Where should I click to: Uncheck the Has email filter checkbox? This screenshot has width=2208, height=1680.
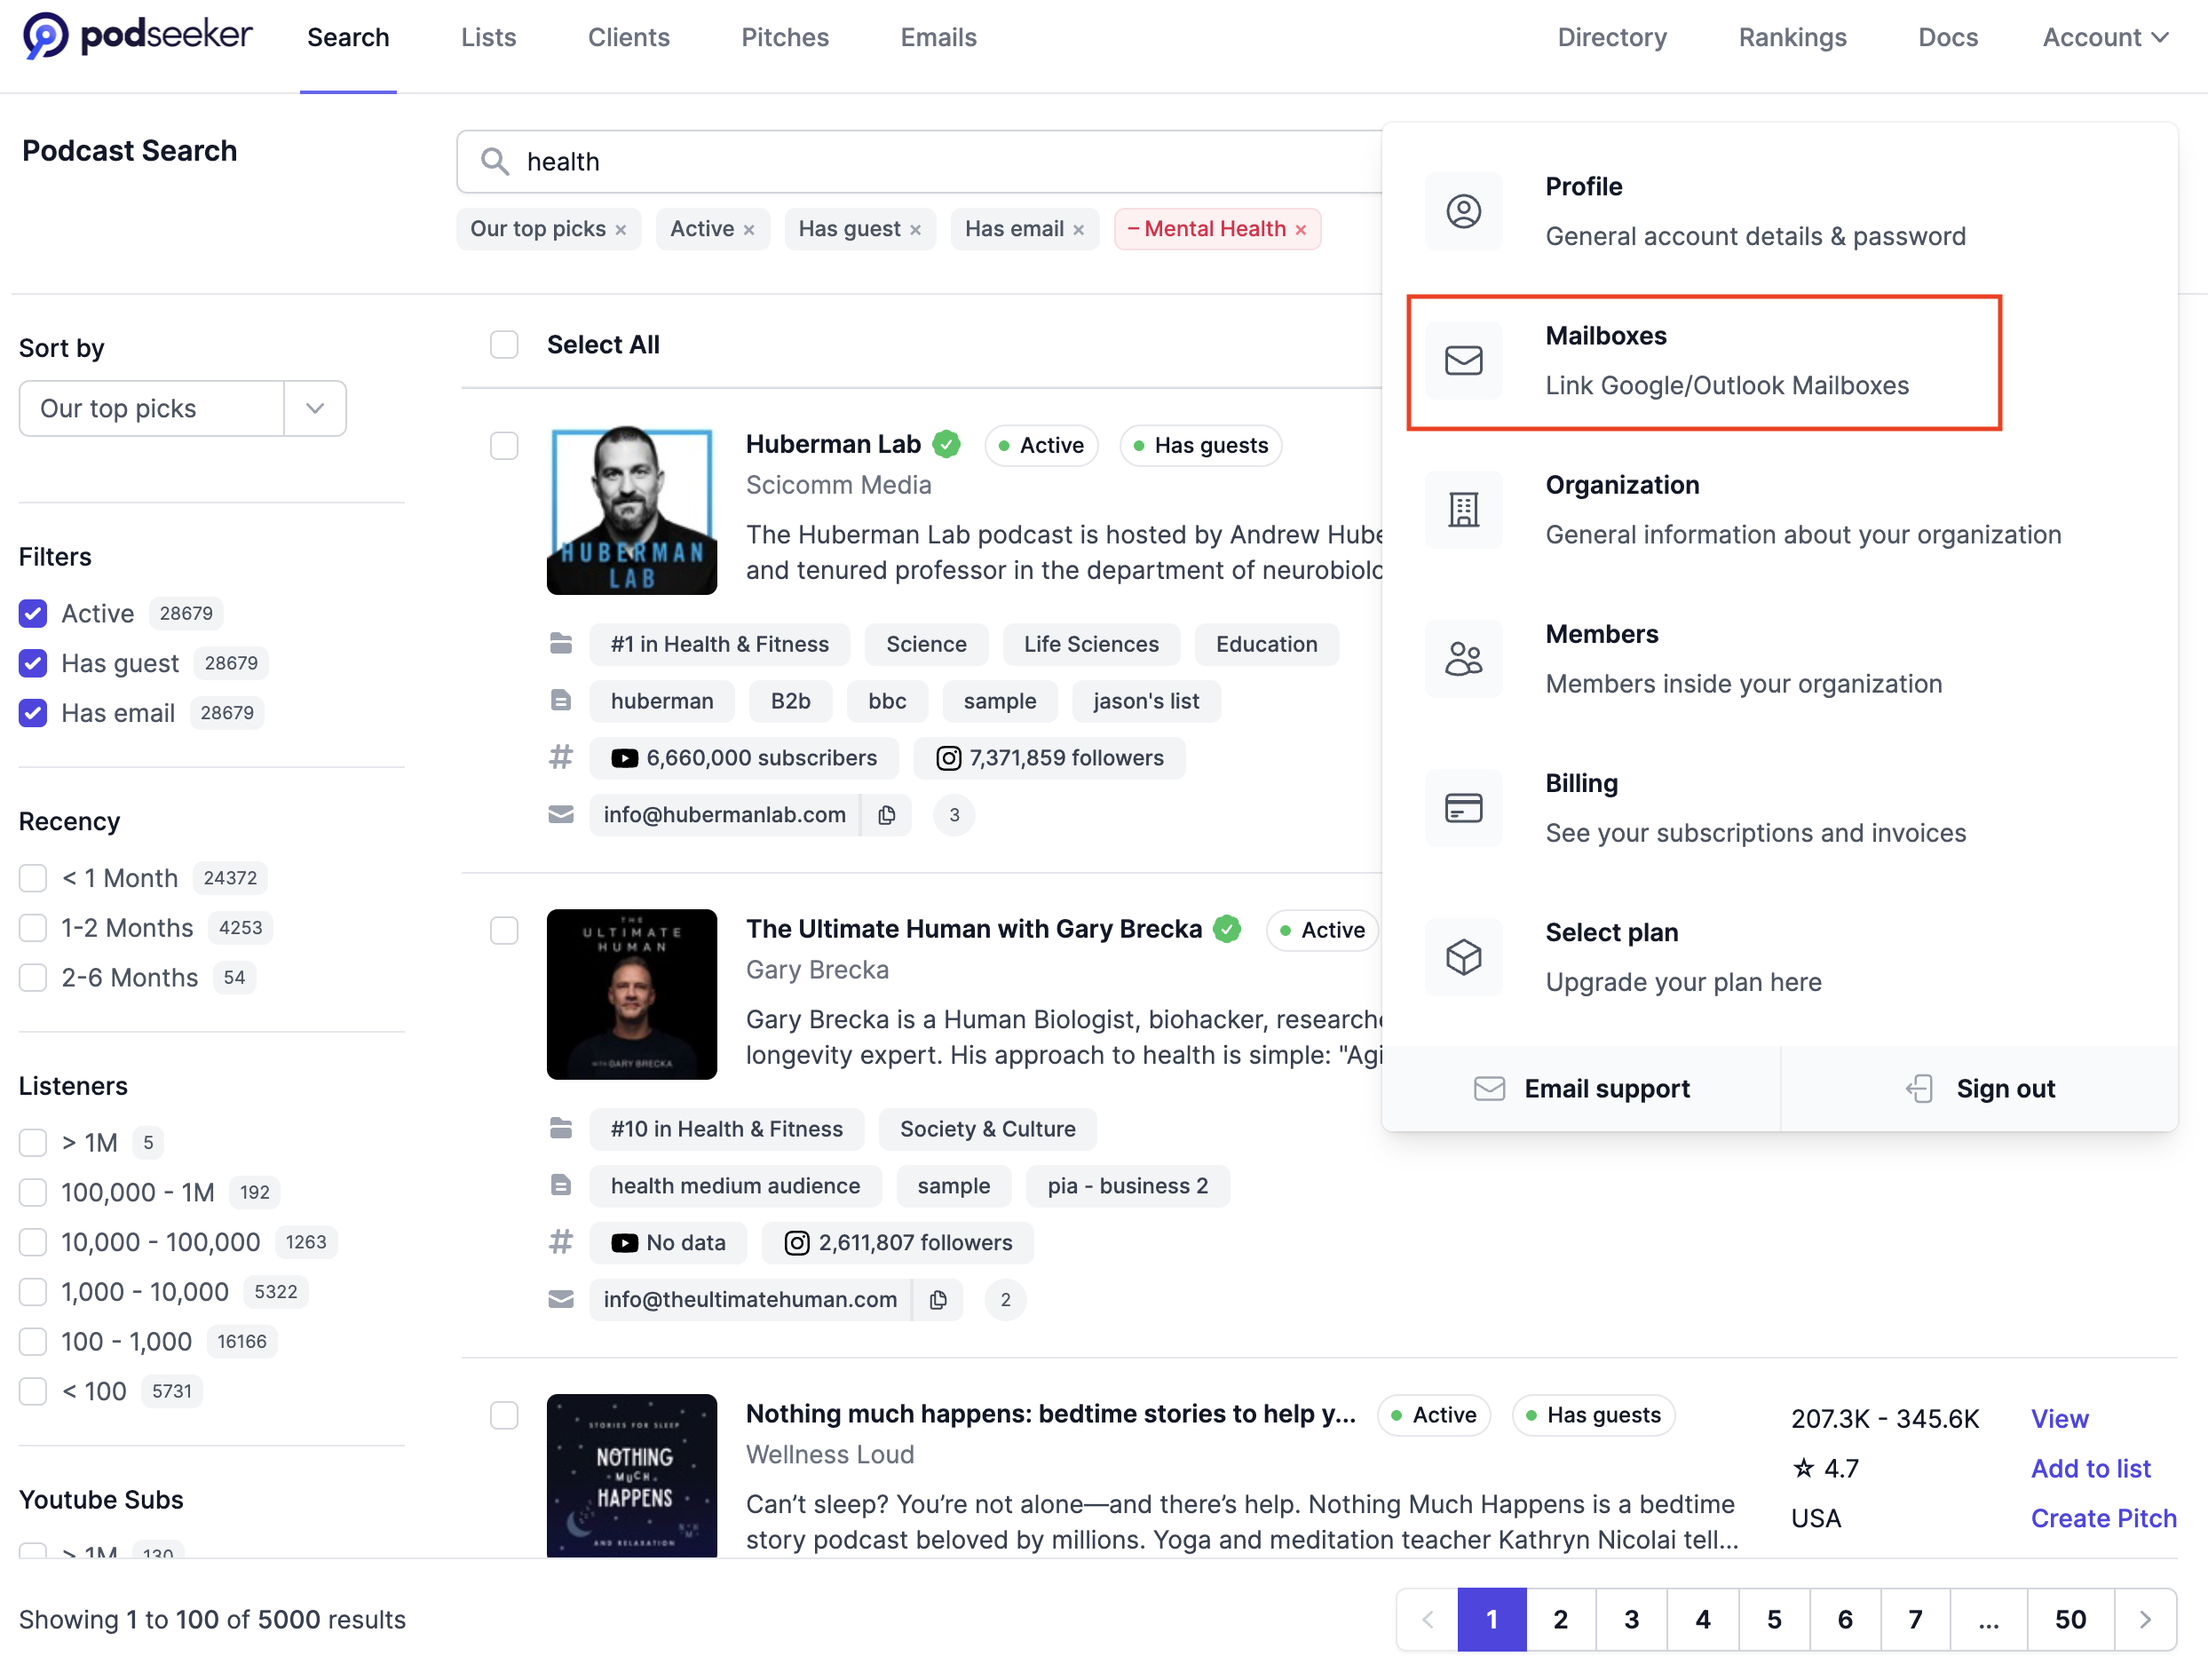[x=33, y=713]
